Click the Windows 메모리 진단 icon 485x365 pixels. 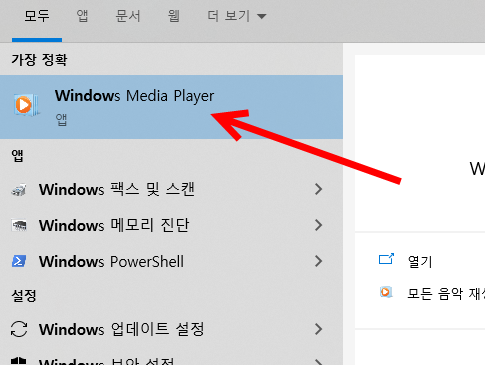19,226
